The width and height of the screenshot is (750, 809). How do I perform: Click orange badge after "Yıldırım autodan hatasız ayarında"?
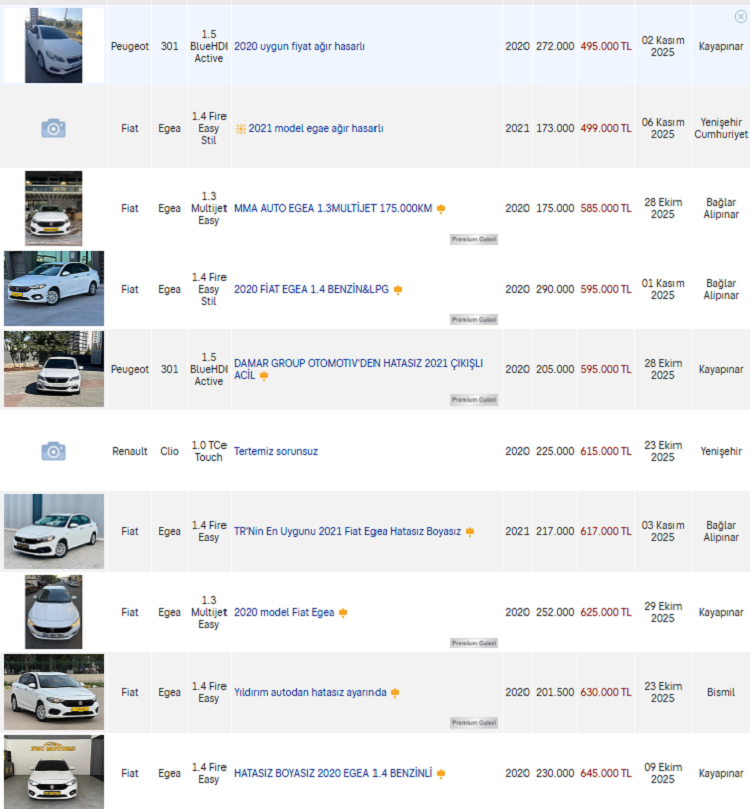[395, 693]
